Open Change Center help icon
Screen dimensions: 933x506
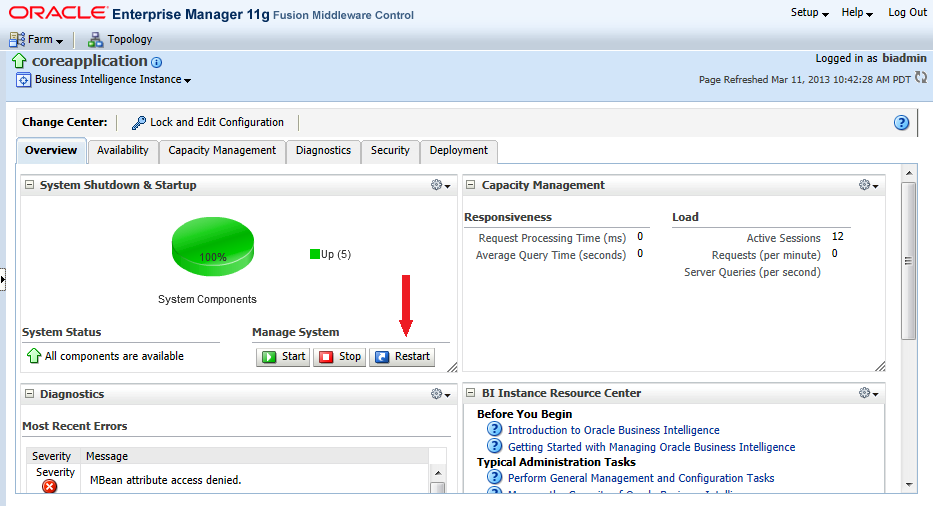point(901,123)
